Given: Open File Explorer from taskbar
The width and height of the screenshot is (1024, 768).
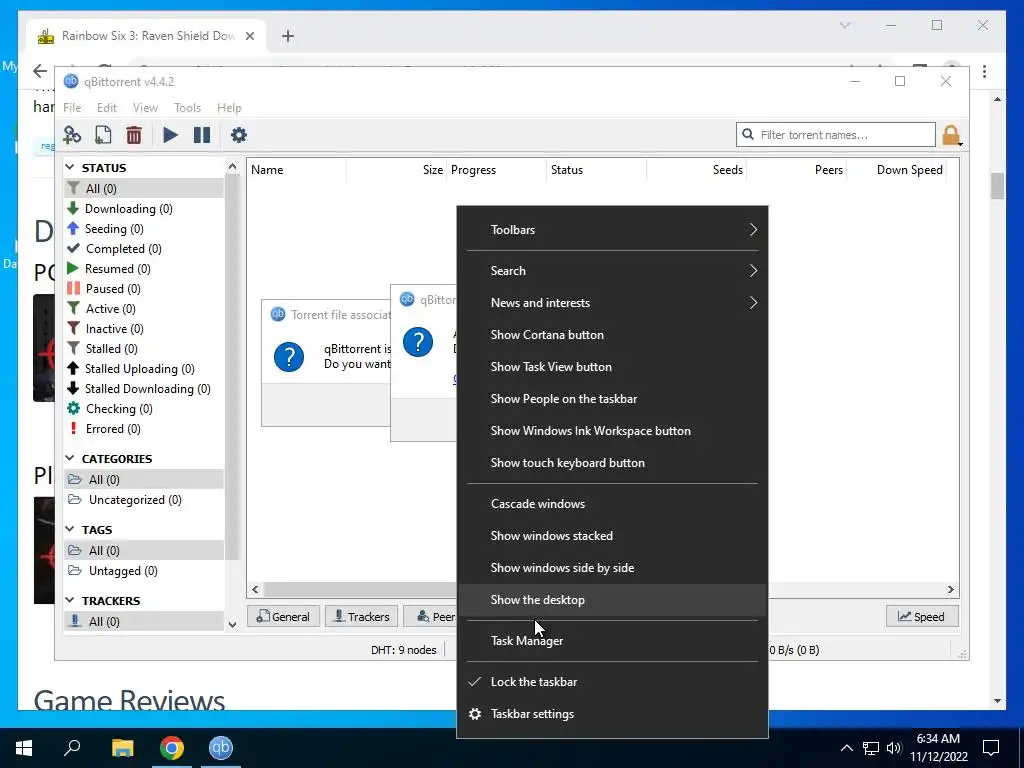Looking at the screenshot, I should tap(122, 748).
